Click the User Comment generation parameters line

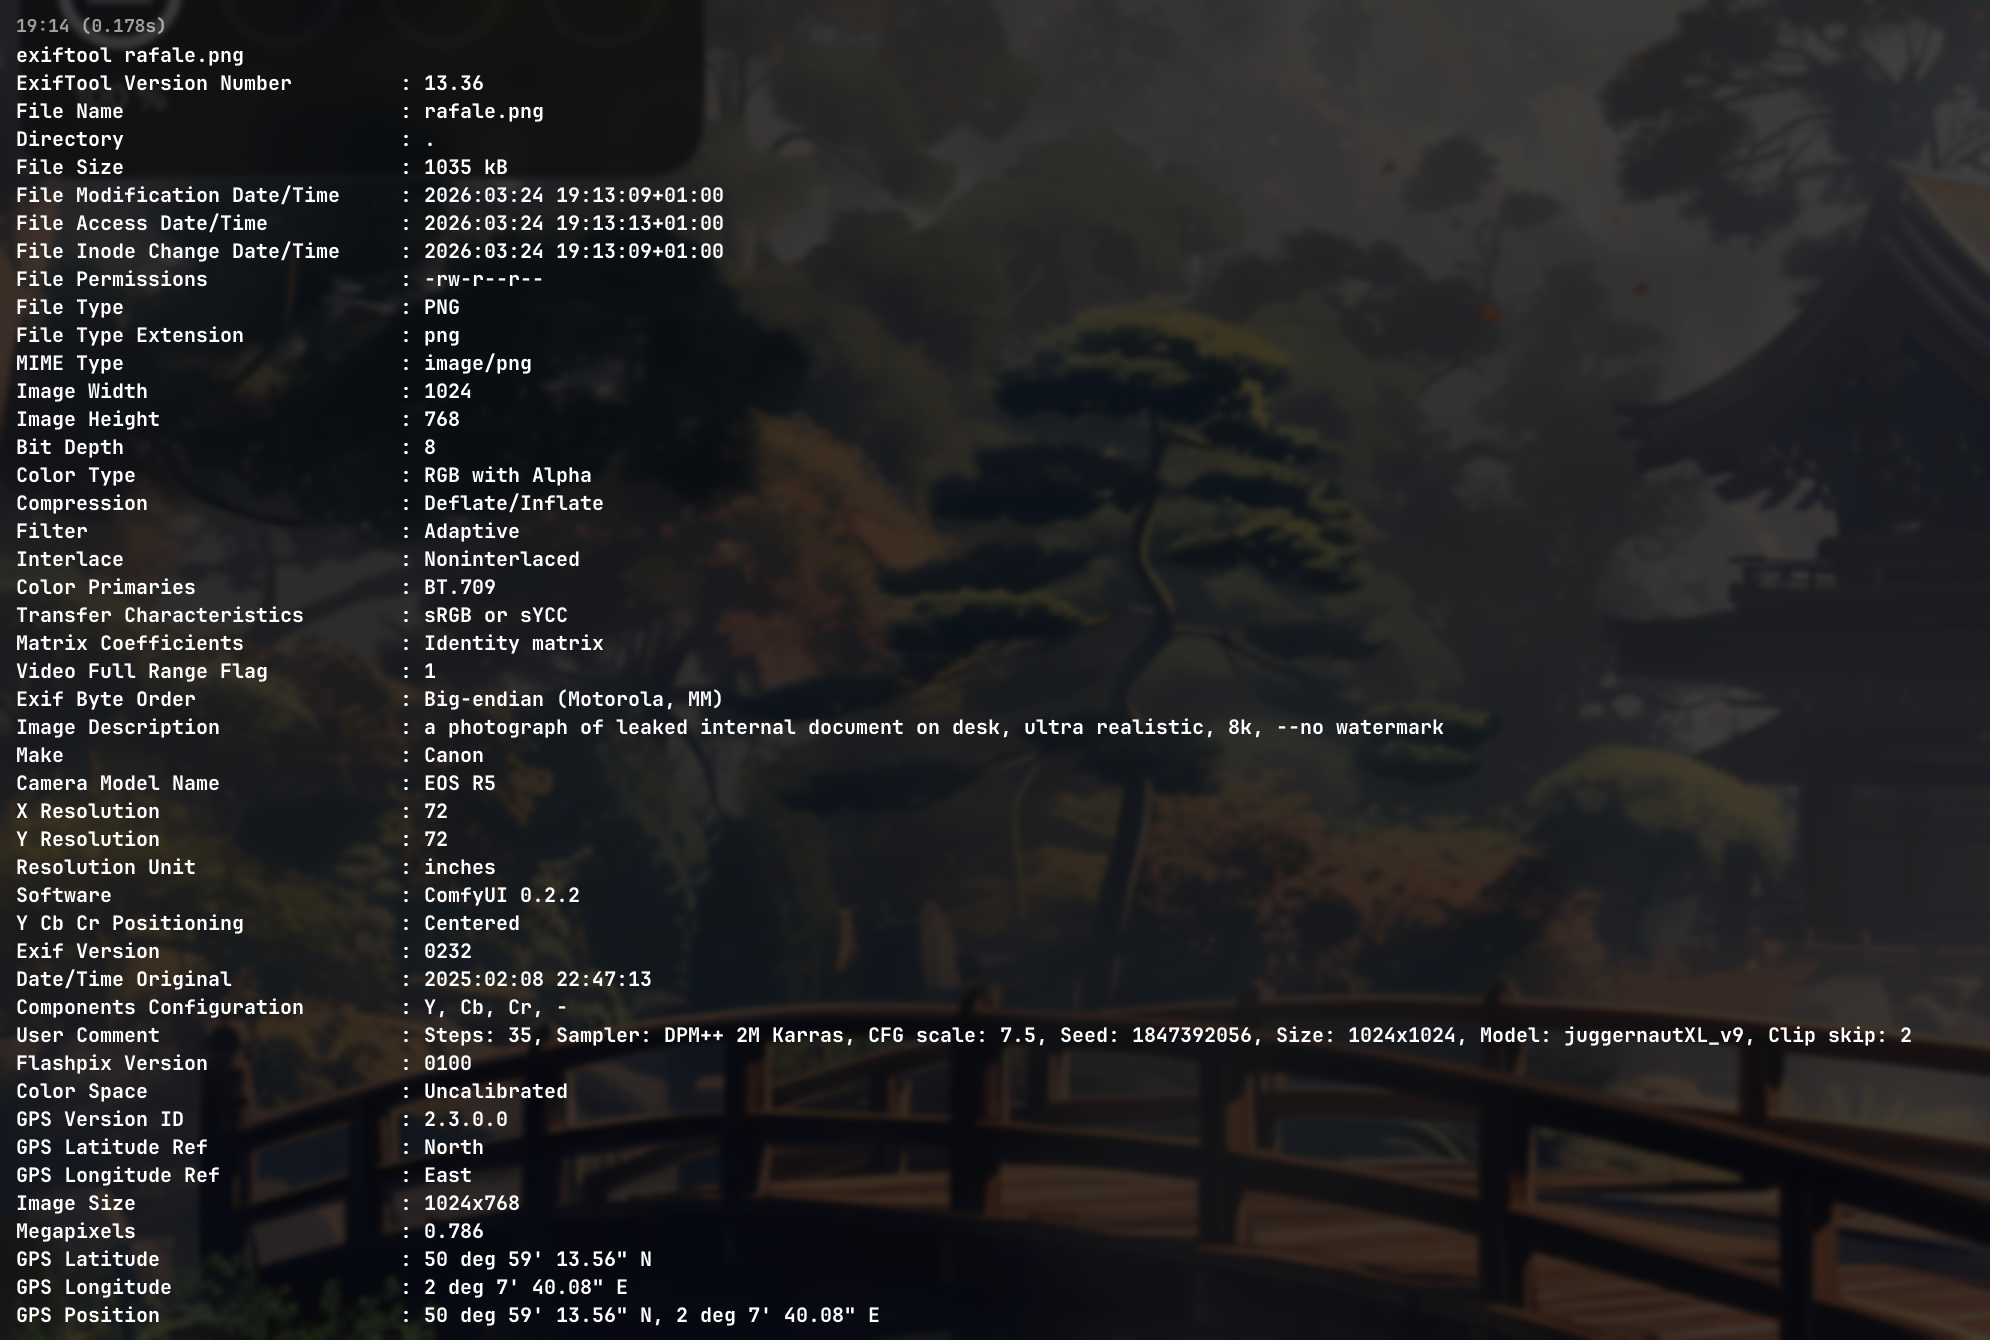click(x=1168, y=1036)
